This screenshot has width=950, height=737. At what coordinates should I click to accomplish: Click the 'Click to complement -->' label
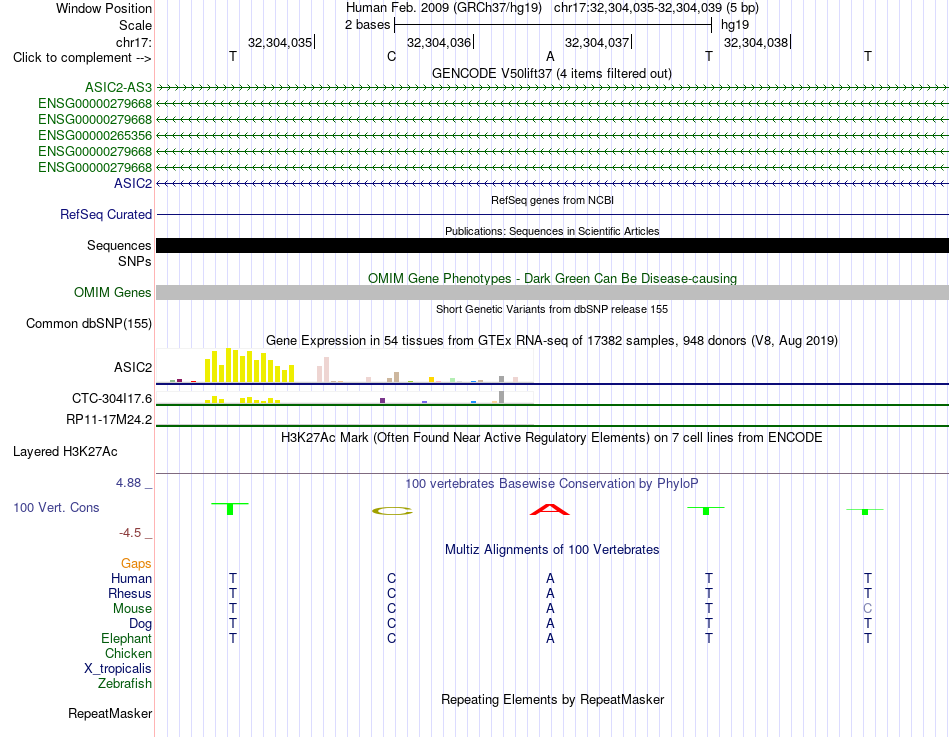tap(82, 58)
